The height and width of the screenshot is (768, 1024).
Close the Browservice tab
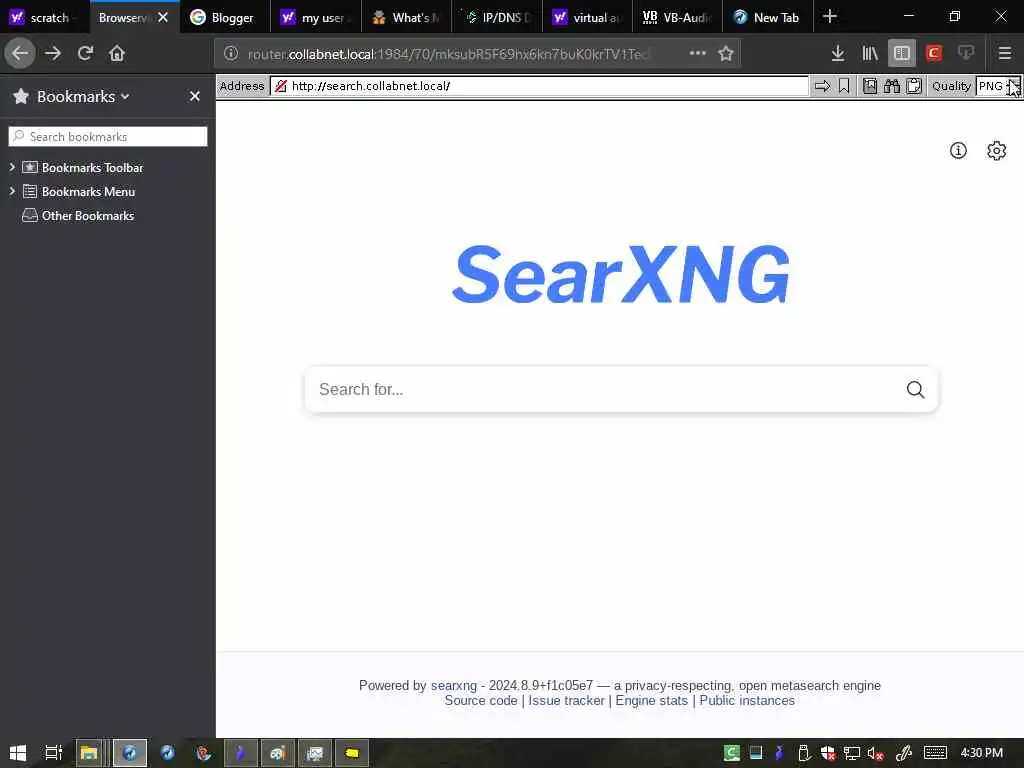(x=163, y=17)
